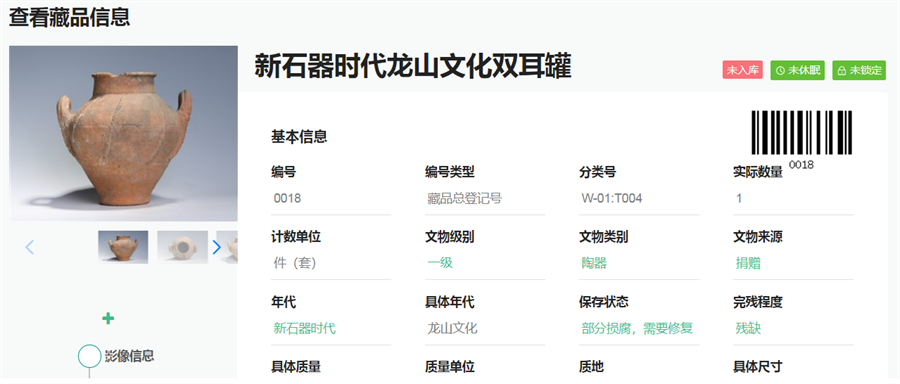Image resolution: width=900 pixels, height=384 pixels.
Task: Click the 具体年代 field 龙山文化
Action: tap(485, 329)
